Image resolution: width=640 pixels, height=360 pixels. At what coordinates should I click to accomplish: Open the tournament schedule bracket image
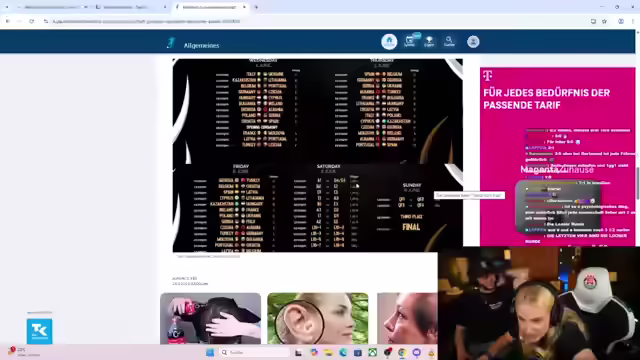[318, 155]
